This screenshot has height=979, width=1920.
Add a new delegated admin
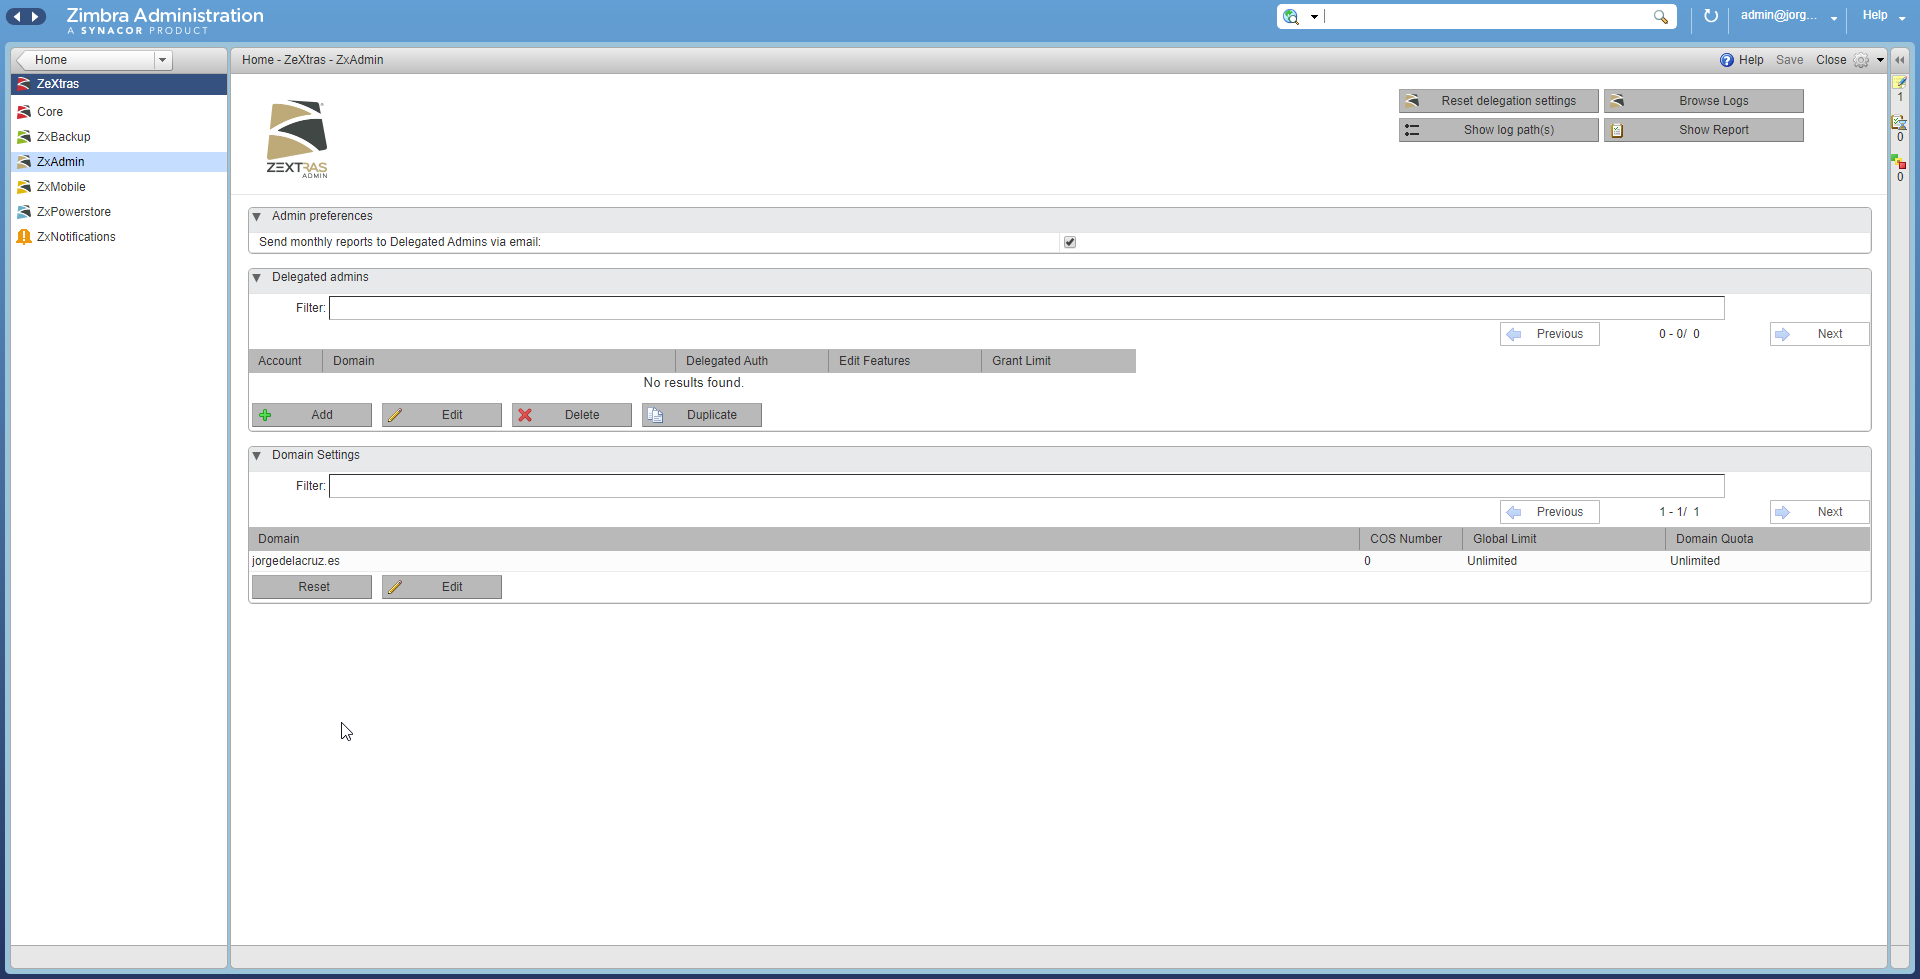[x=312, y=415]
